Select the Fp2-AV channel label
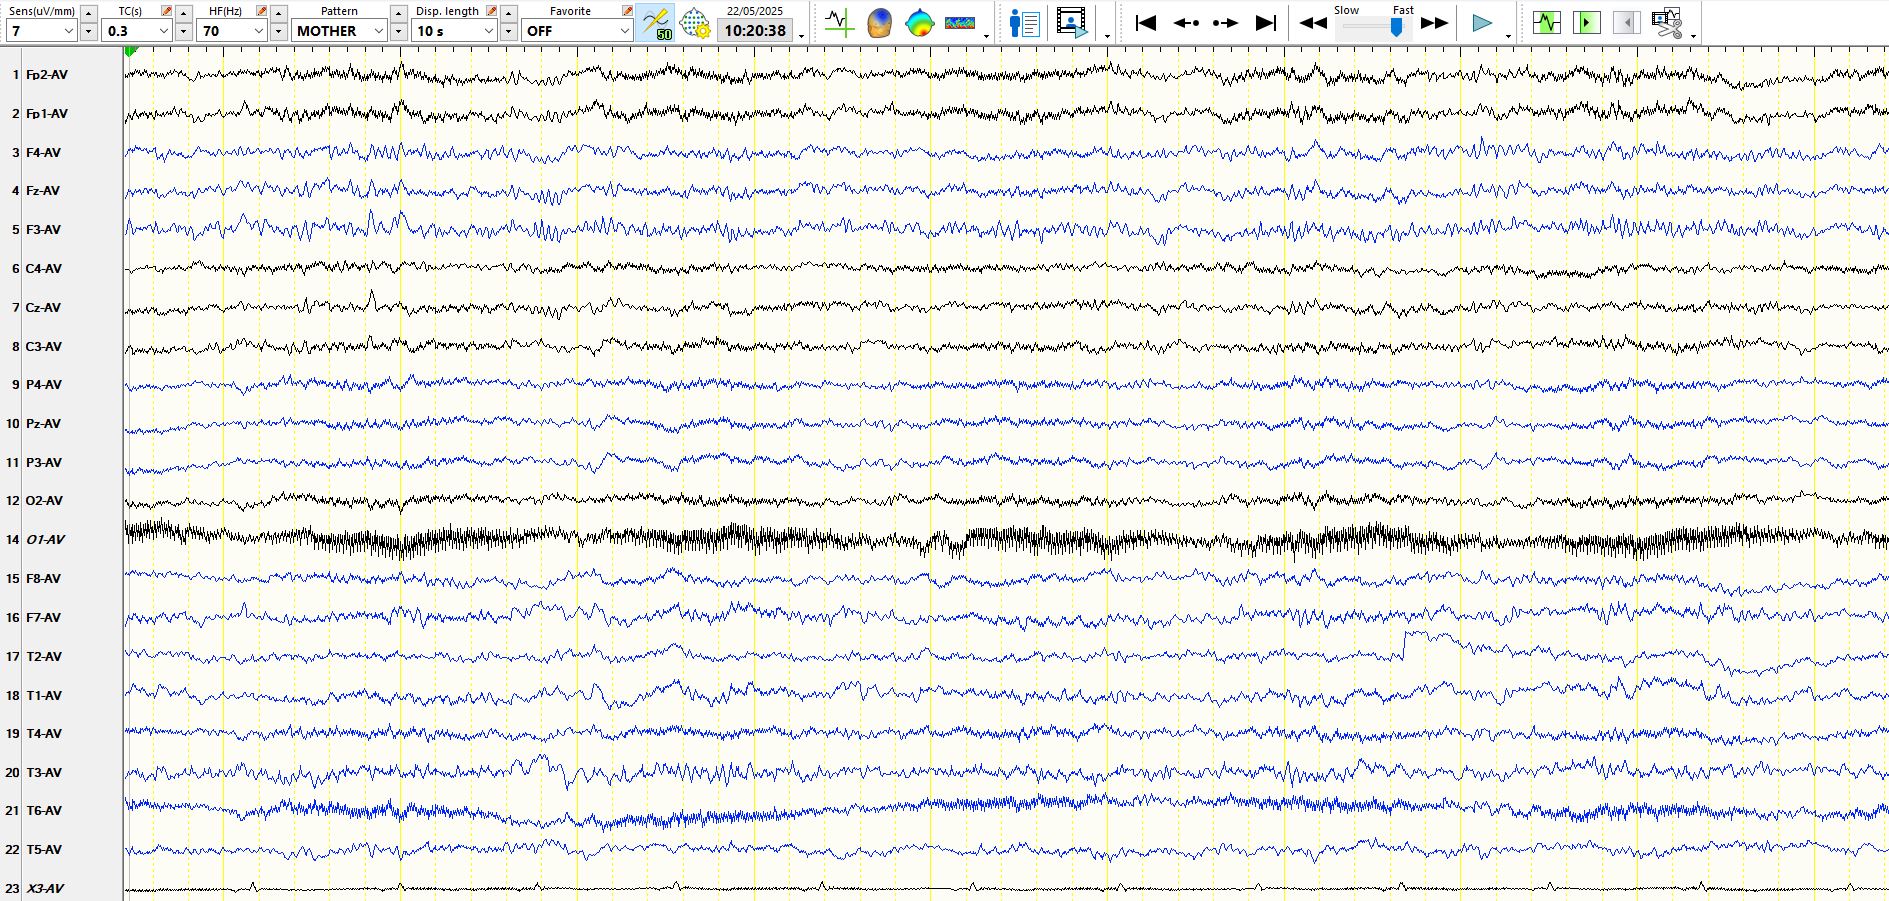Viewport: 1889px width, 901px height. [47, 75]
